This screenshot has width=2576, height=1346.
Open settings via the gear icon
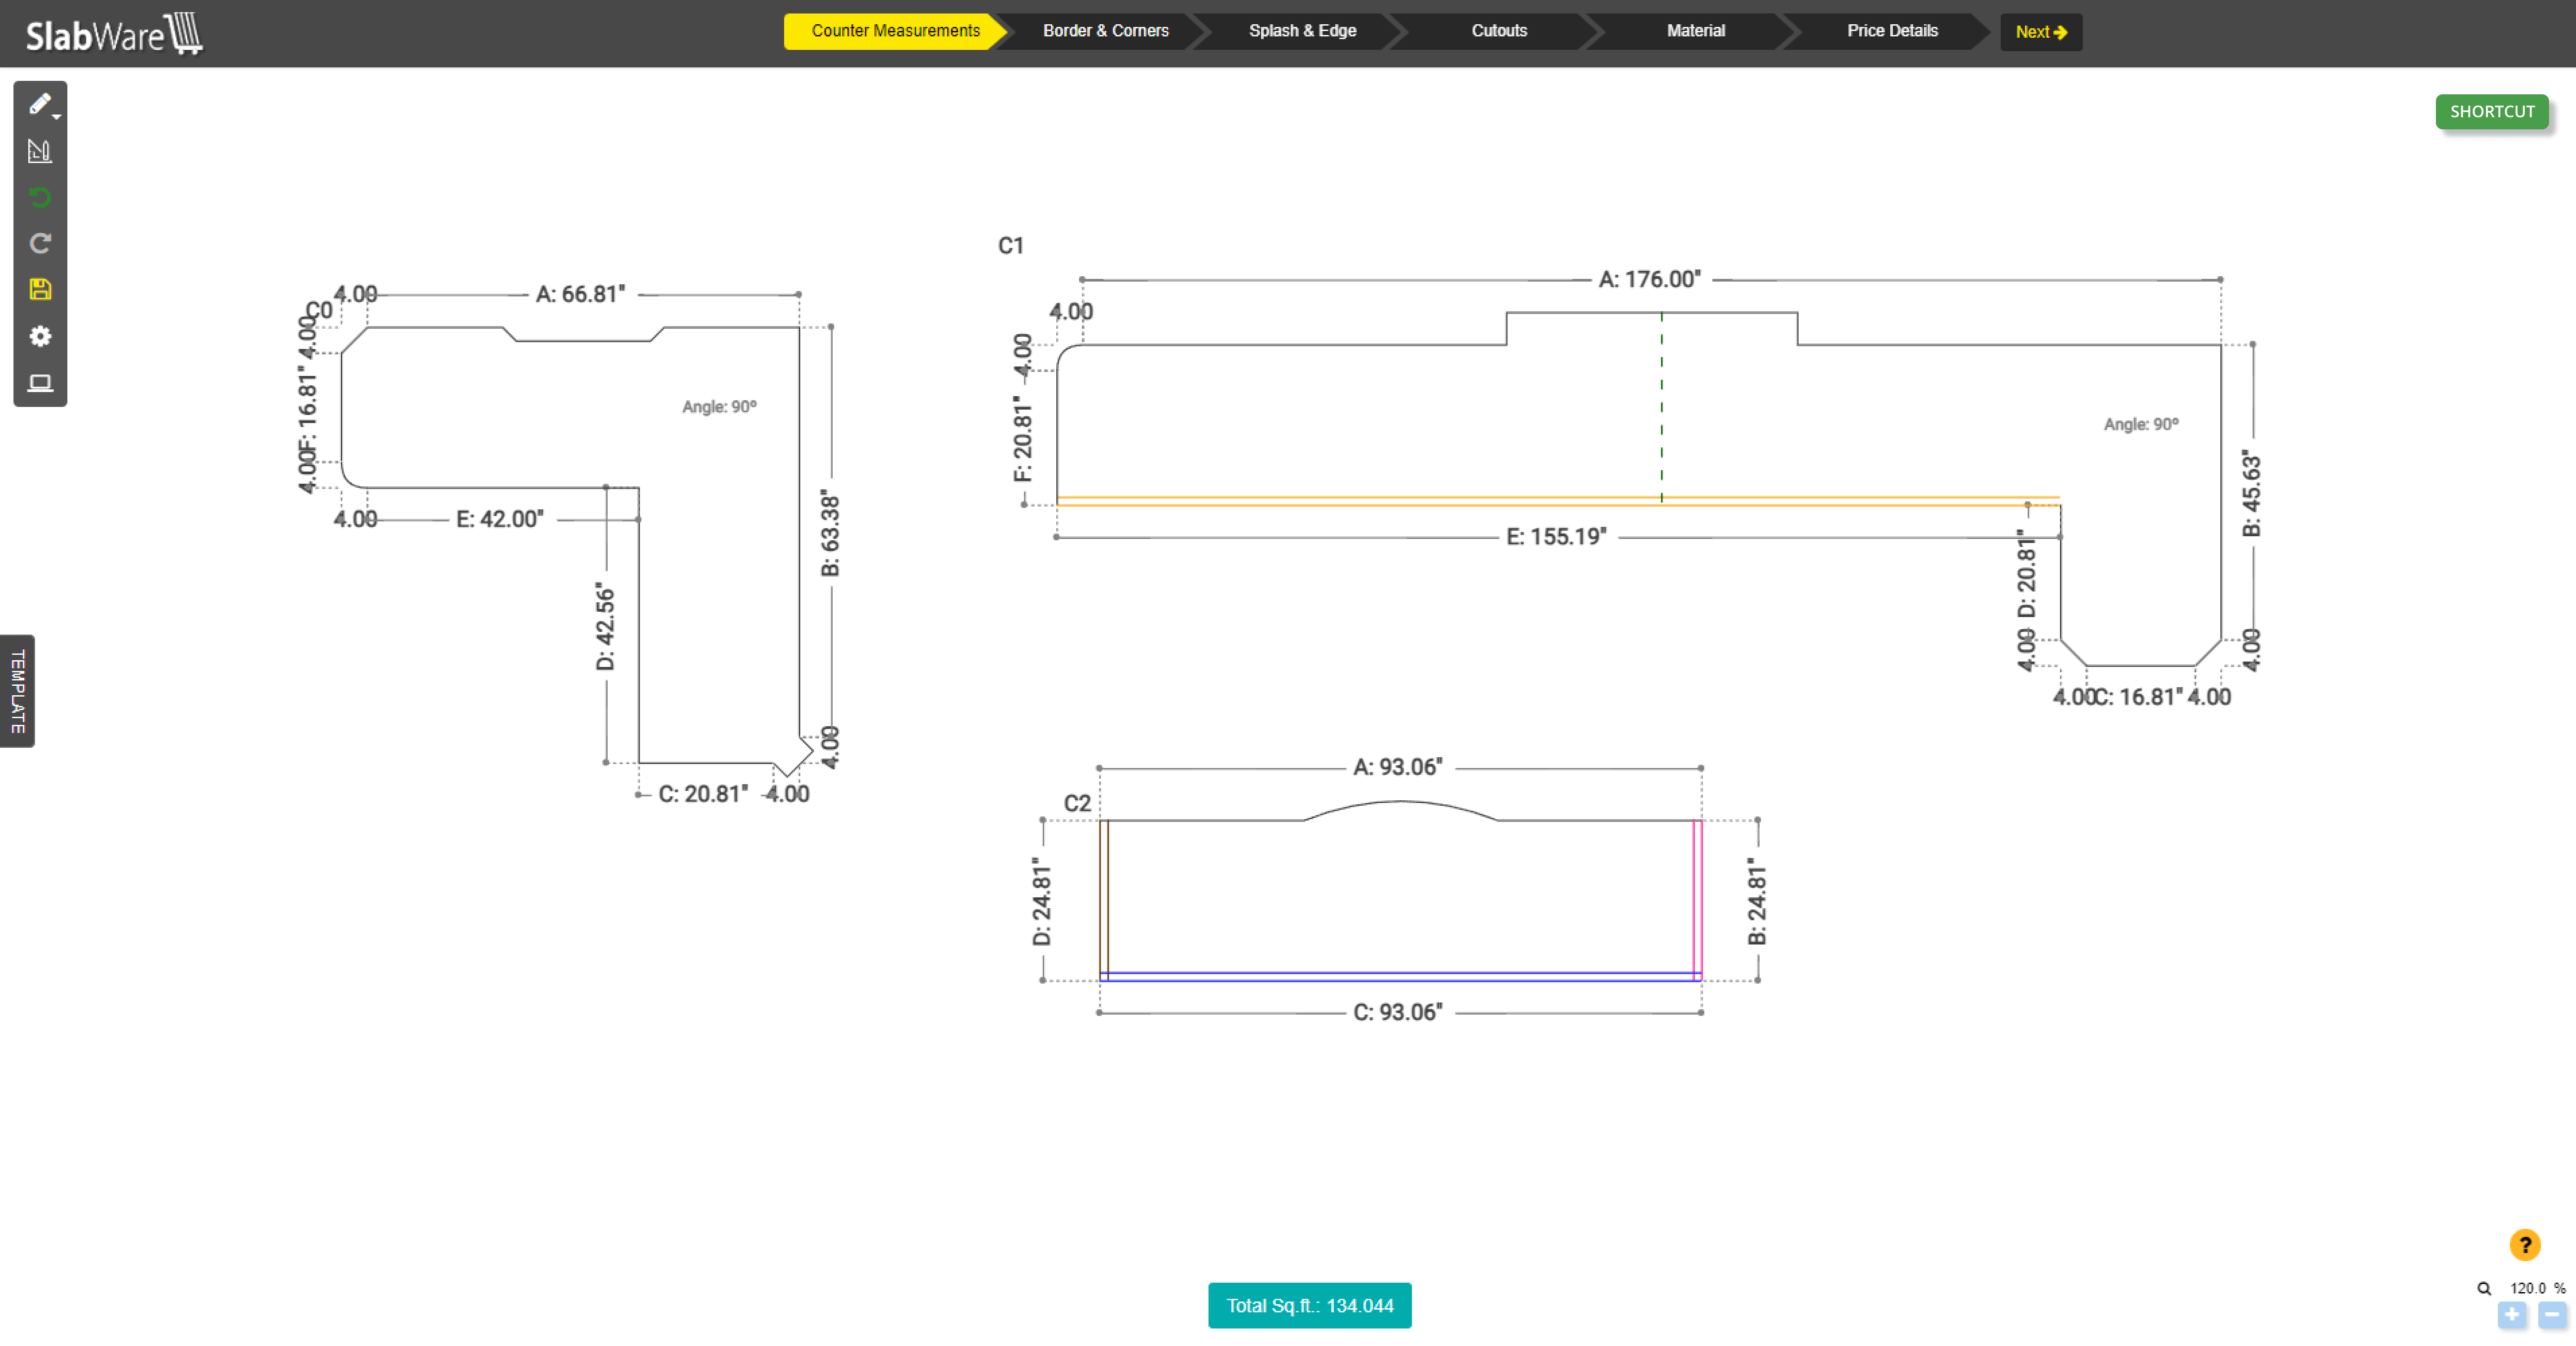click(x=40, y=336)
